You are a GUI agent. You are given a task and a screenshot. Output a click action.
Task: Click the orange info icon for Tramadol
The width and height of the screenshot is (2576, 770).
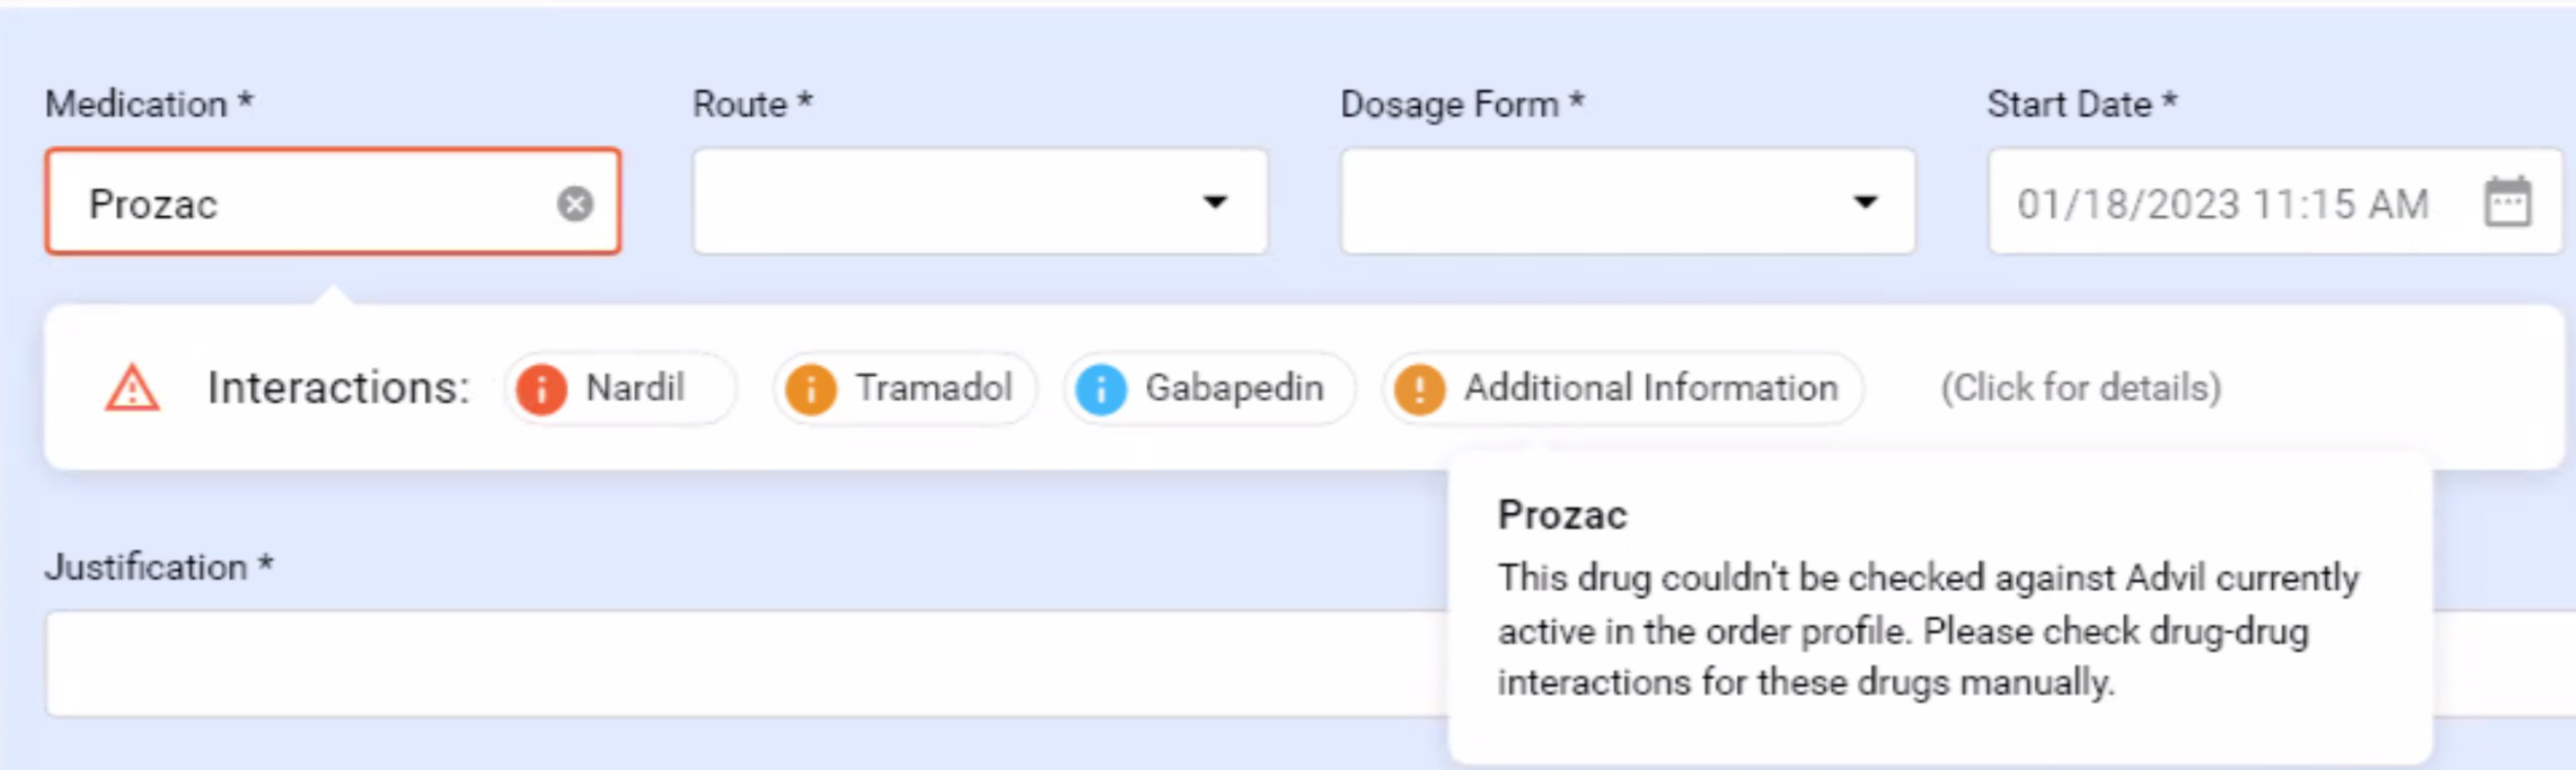tap(810, 389)
